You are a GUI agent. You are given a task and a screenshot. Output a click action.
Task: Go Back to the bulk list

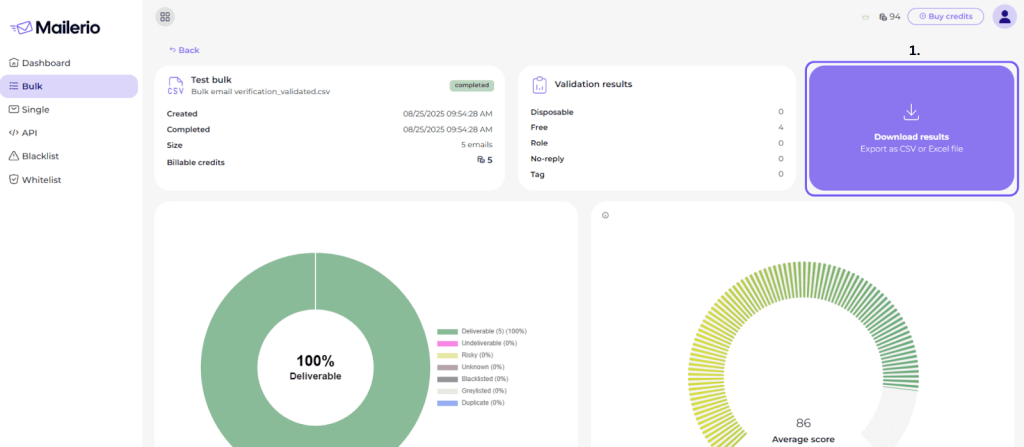(x=184, y=50)
